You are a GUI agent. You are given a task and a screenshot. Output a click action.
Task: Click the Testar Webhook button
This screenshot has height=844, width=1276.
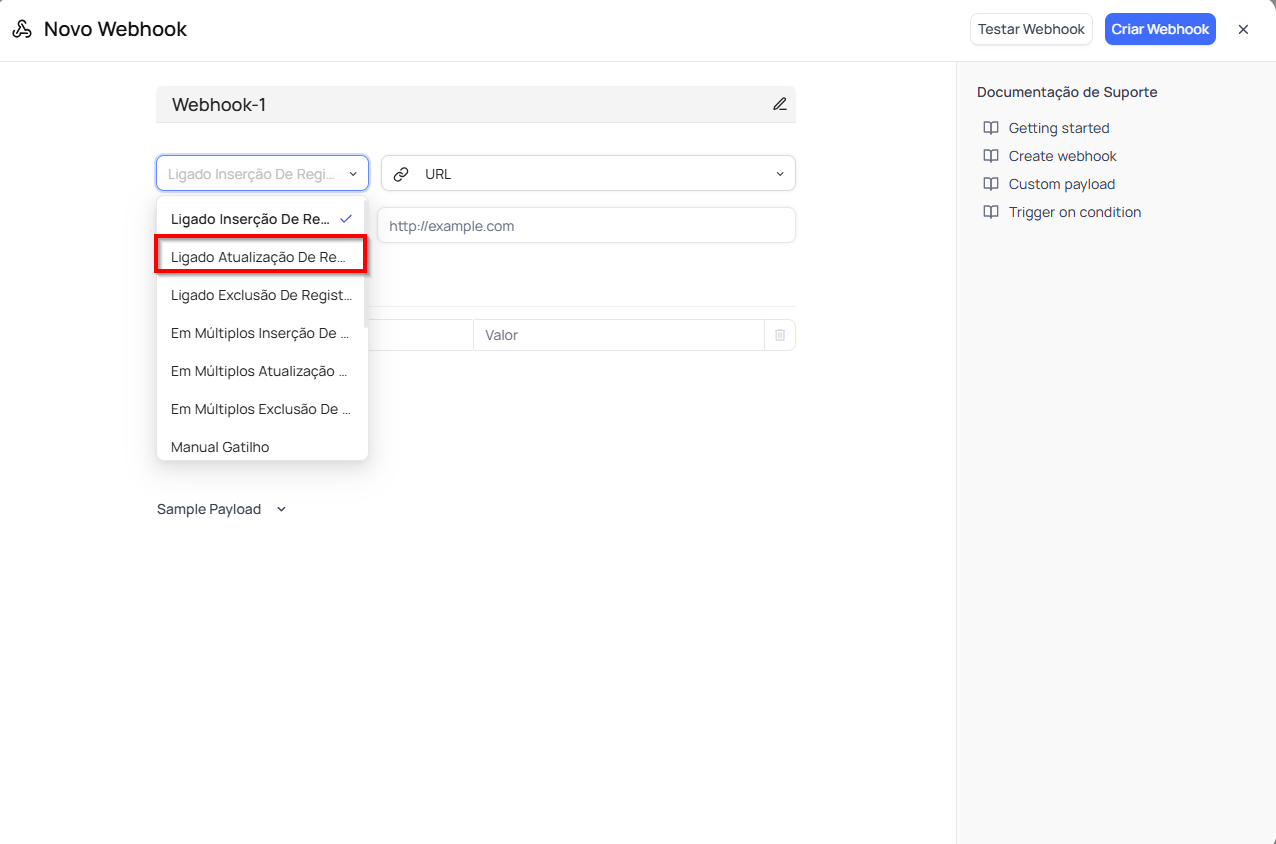[x=1031, y=29]
